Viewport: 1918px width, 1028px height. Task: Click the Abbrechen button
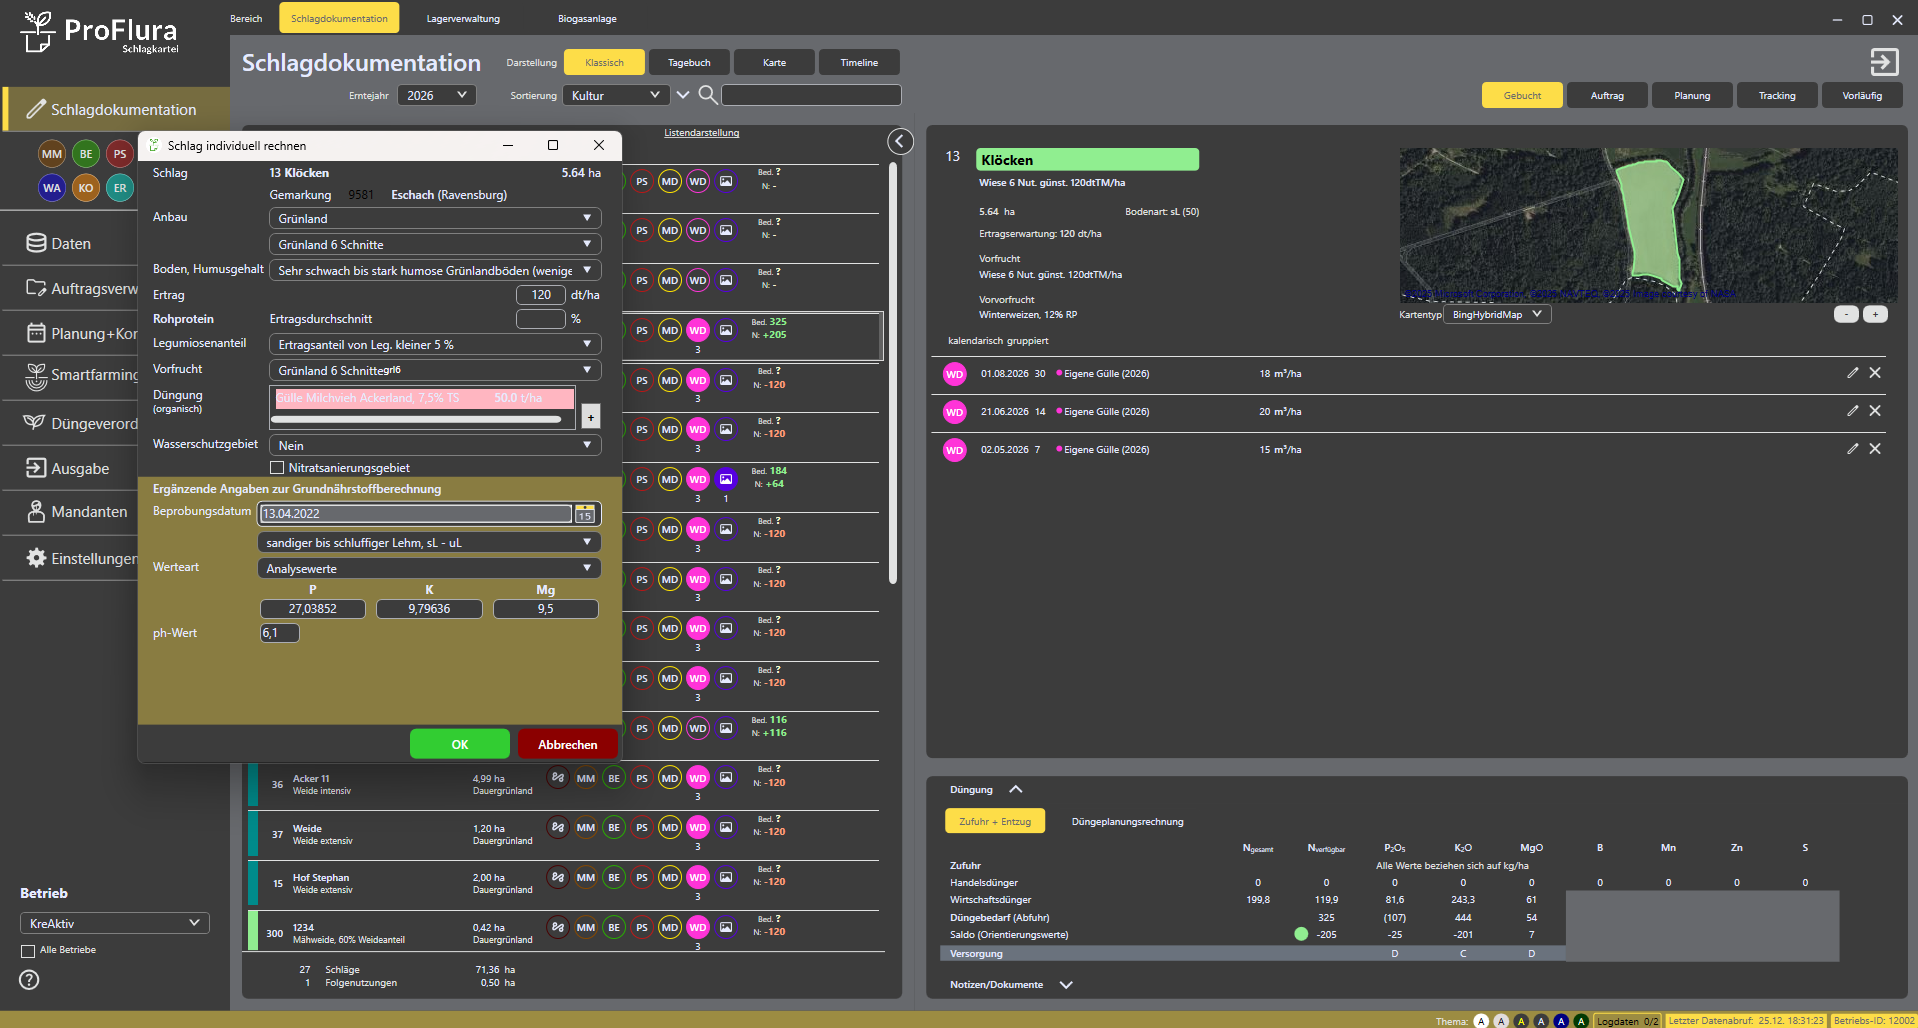point(567,744)
